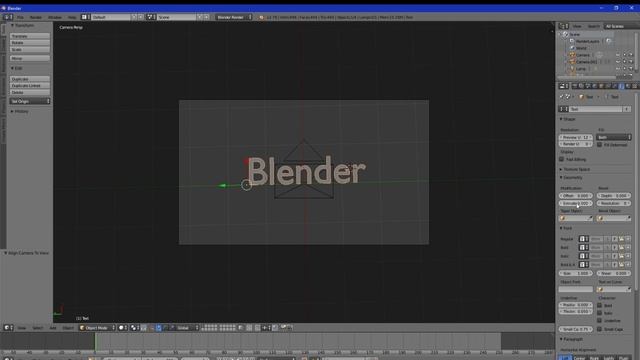Open the Window menu

click(55, 17)
